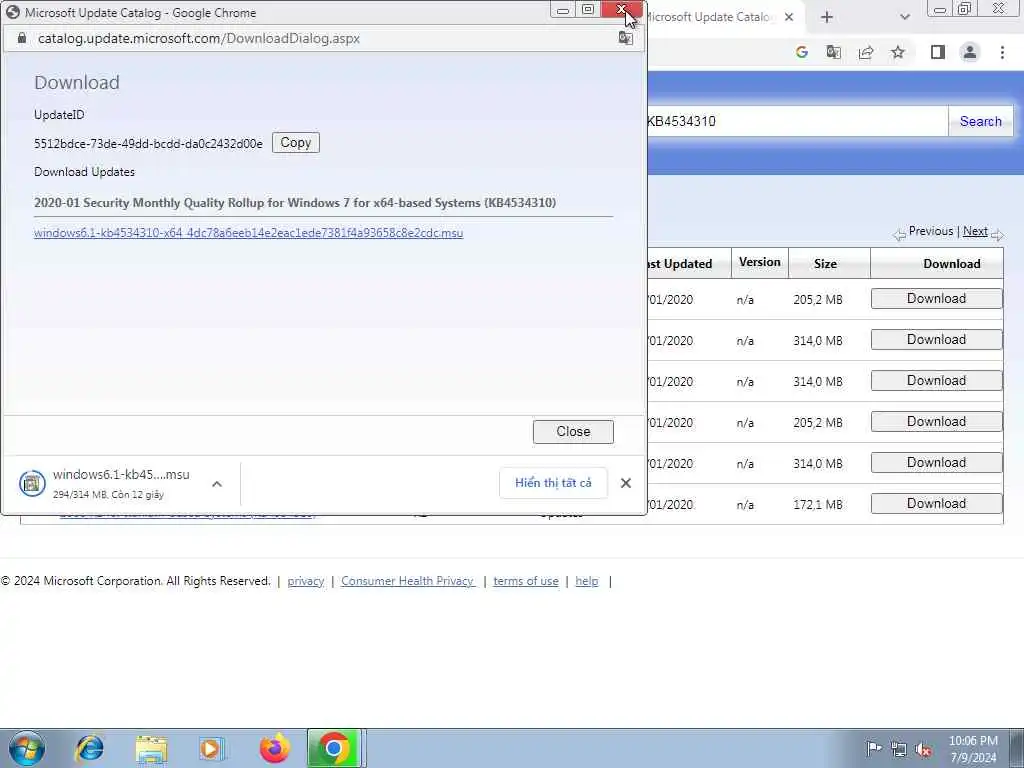1024x768 pixels.
Task: Launch Internet Explorer from taskbar
Action: (x=89, y=748)
